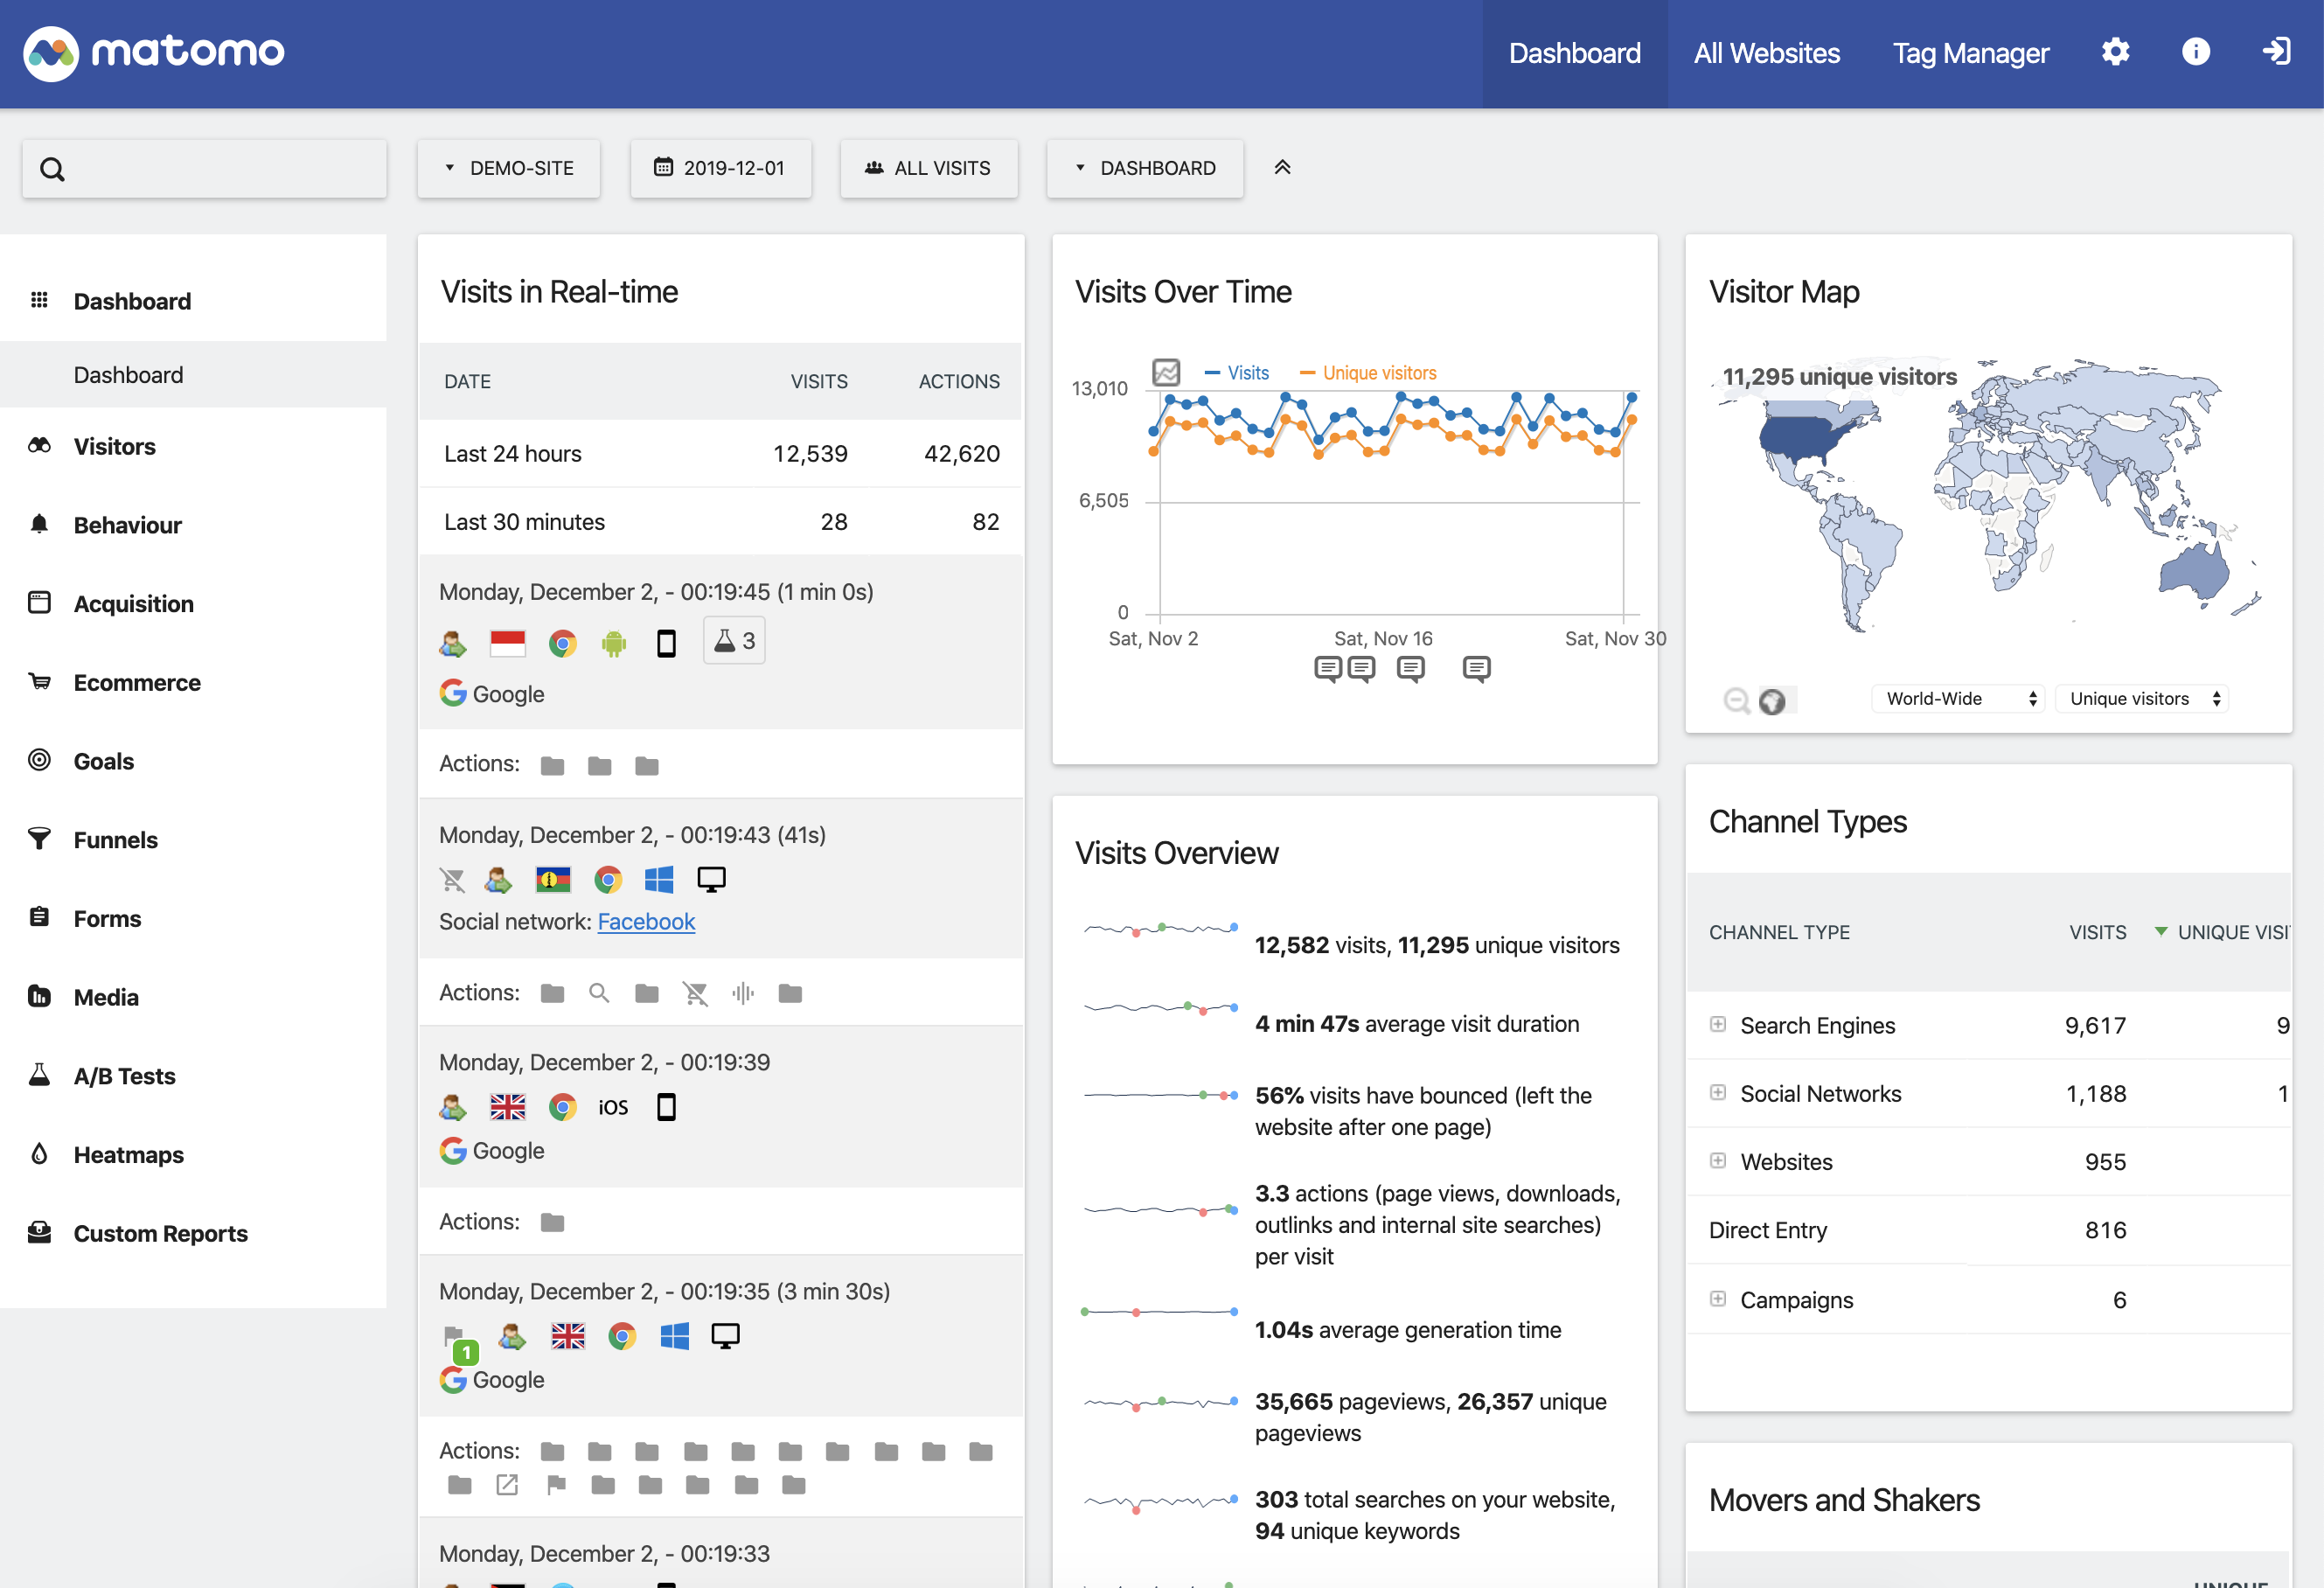The width and height of the screenshot is (2324, 1588).
Task: Click the Goals section icon
Action: [x=38, y=760]
